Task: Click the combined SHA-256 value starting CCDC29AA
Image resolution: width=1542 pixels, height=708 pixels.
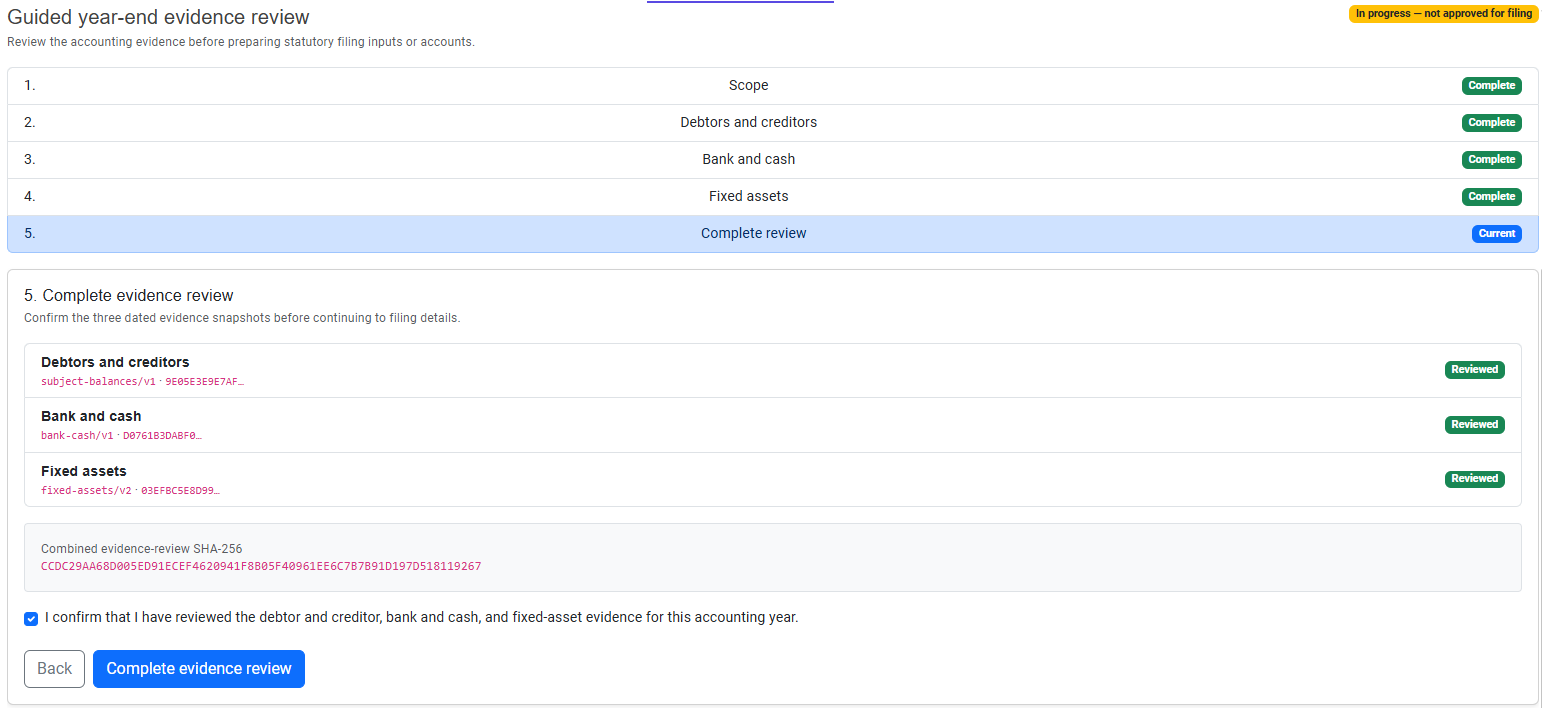Action: [261, 566]
